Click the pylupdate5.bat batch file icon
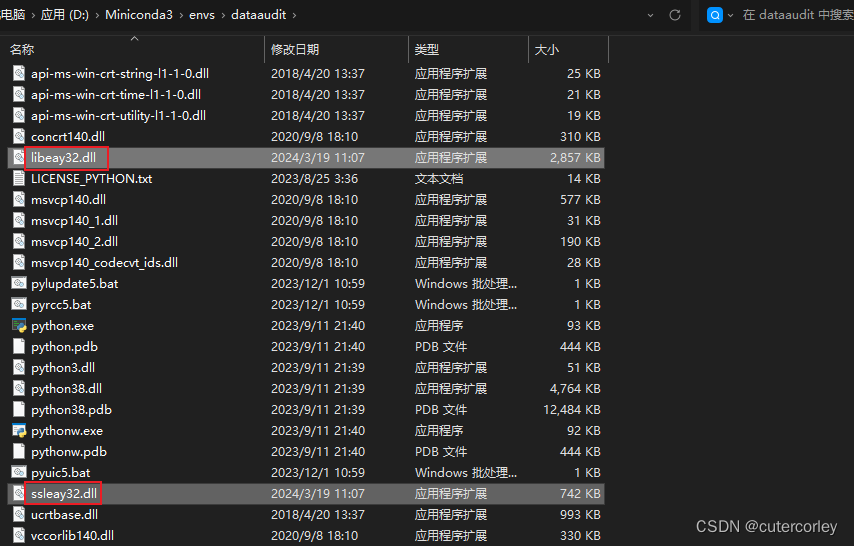This screenshot has height=546, width=854. [x=19, y=283]
